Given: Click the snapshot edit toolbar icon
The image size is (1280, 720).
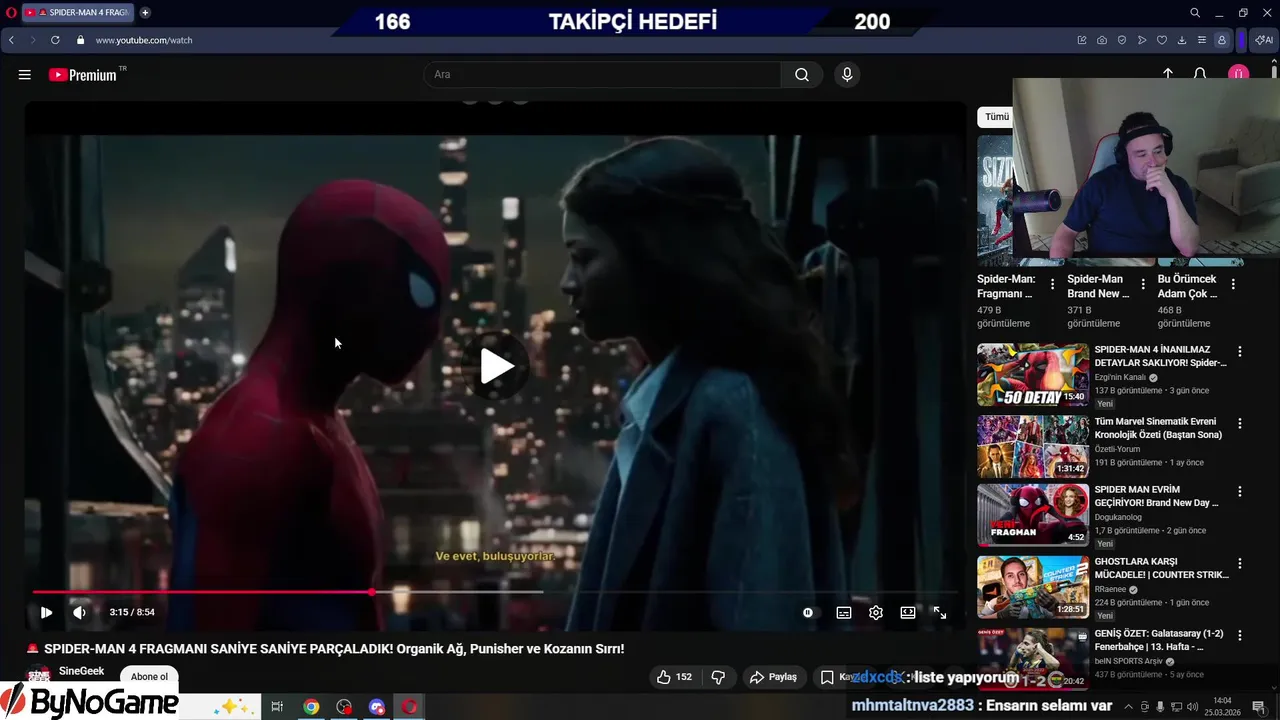Looking at the screenshot, I should tap(1082, 40).
